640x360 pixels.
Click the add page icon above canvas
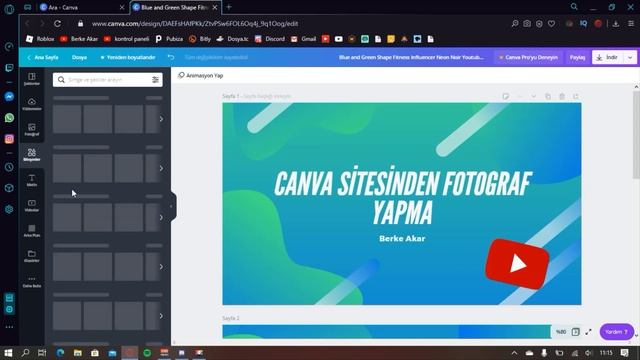coord(576,96)
